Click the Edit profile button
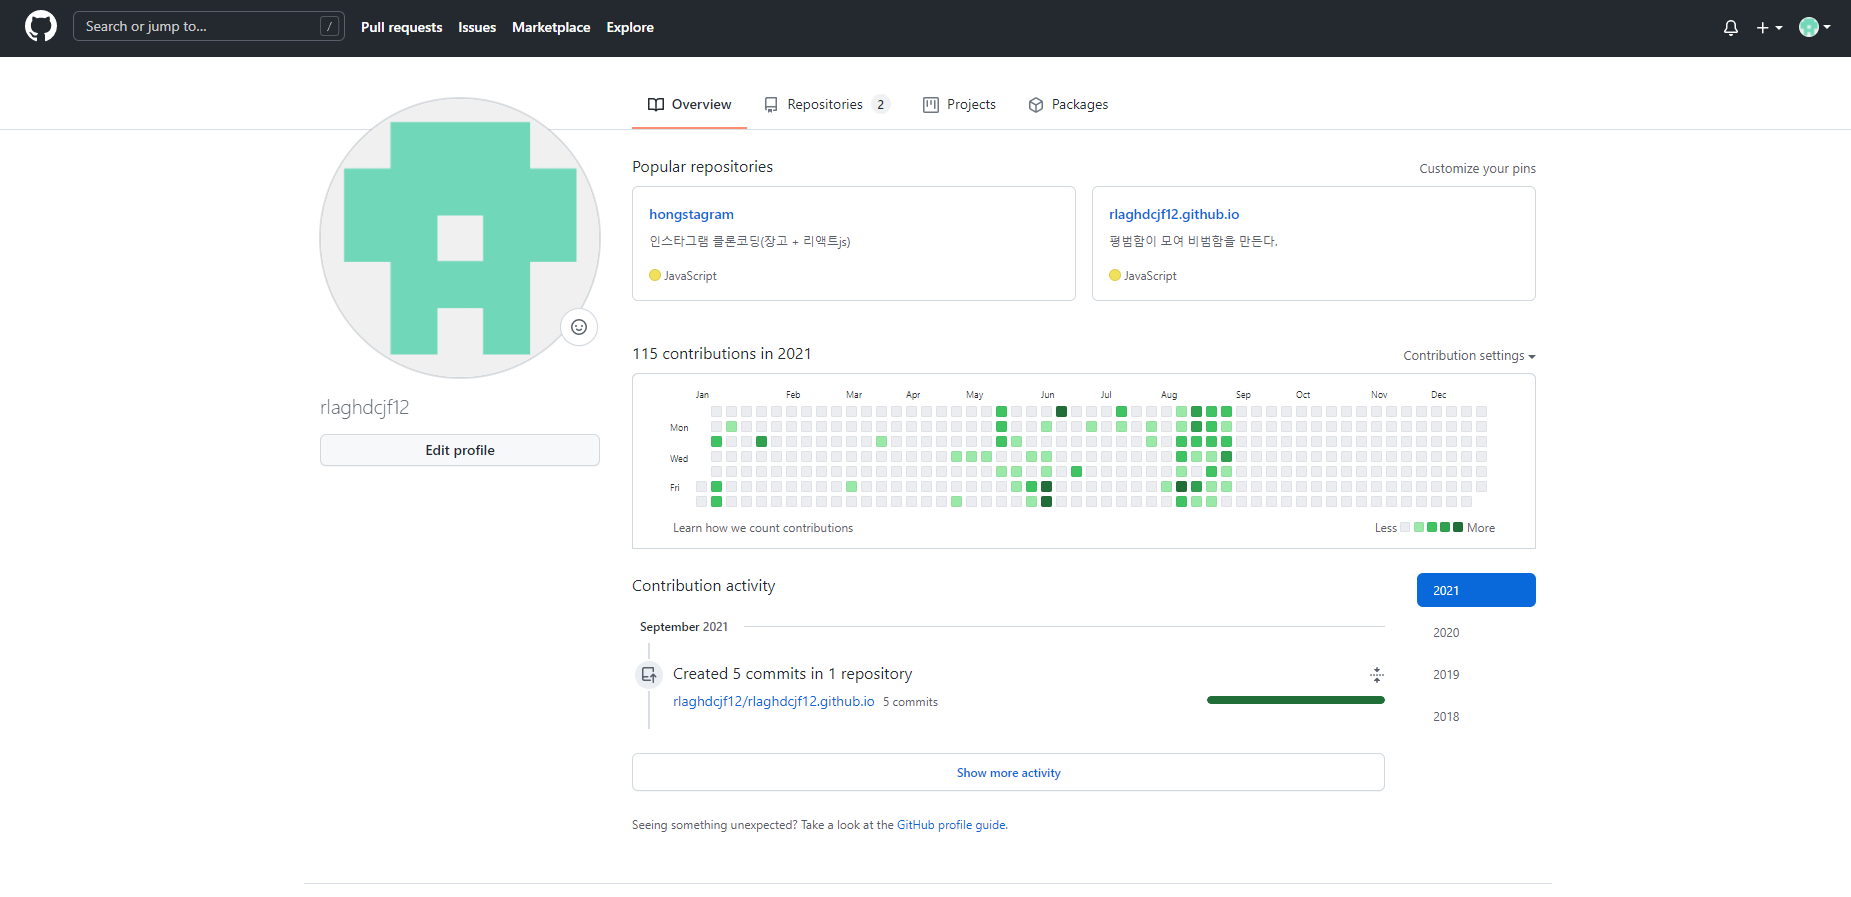The width and height of the screenshot is (1851, 897). pos(460,450)
